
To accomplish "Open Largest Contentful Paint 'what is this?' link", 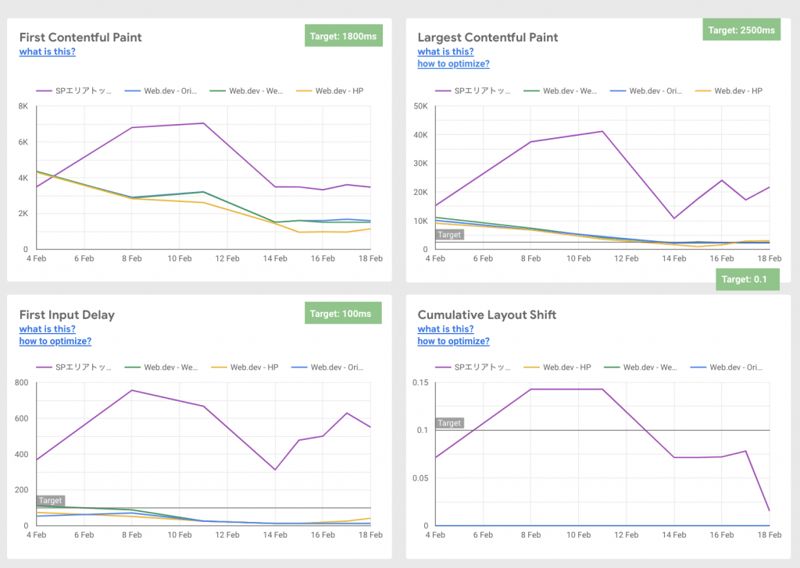I will coord(445,52).
